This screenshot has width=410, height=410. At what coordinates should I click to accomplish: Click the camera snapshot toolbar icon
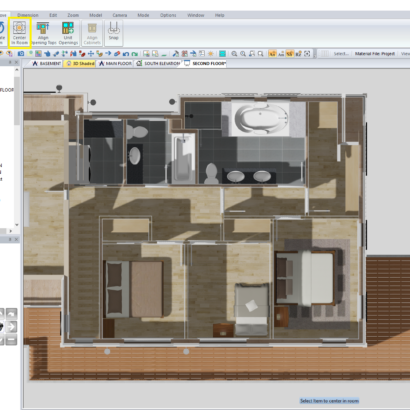[x=21, y=54]
